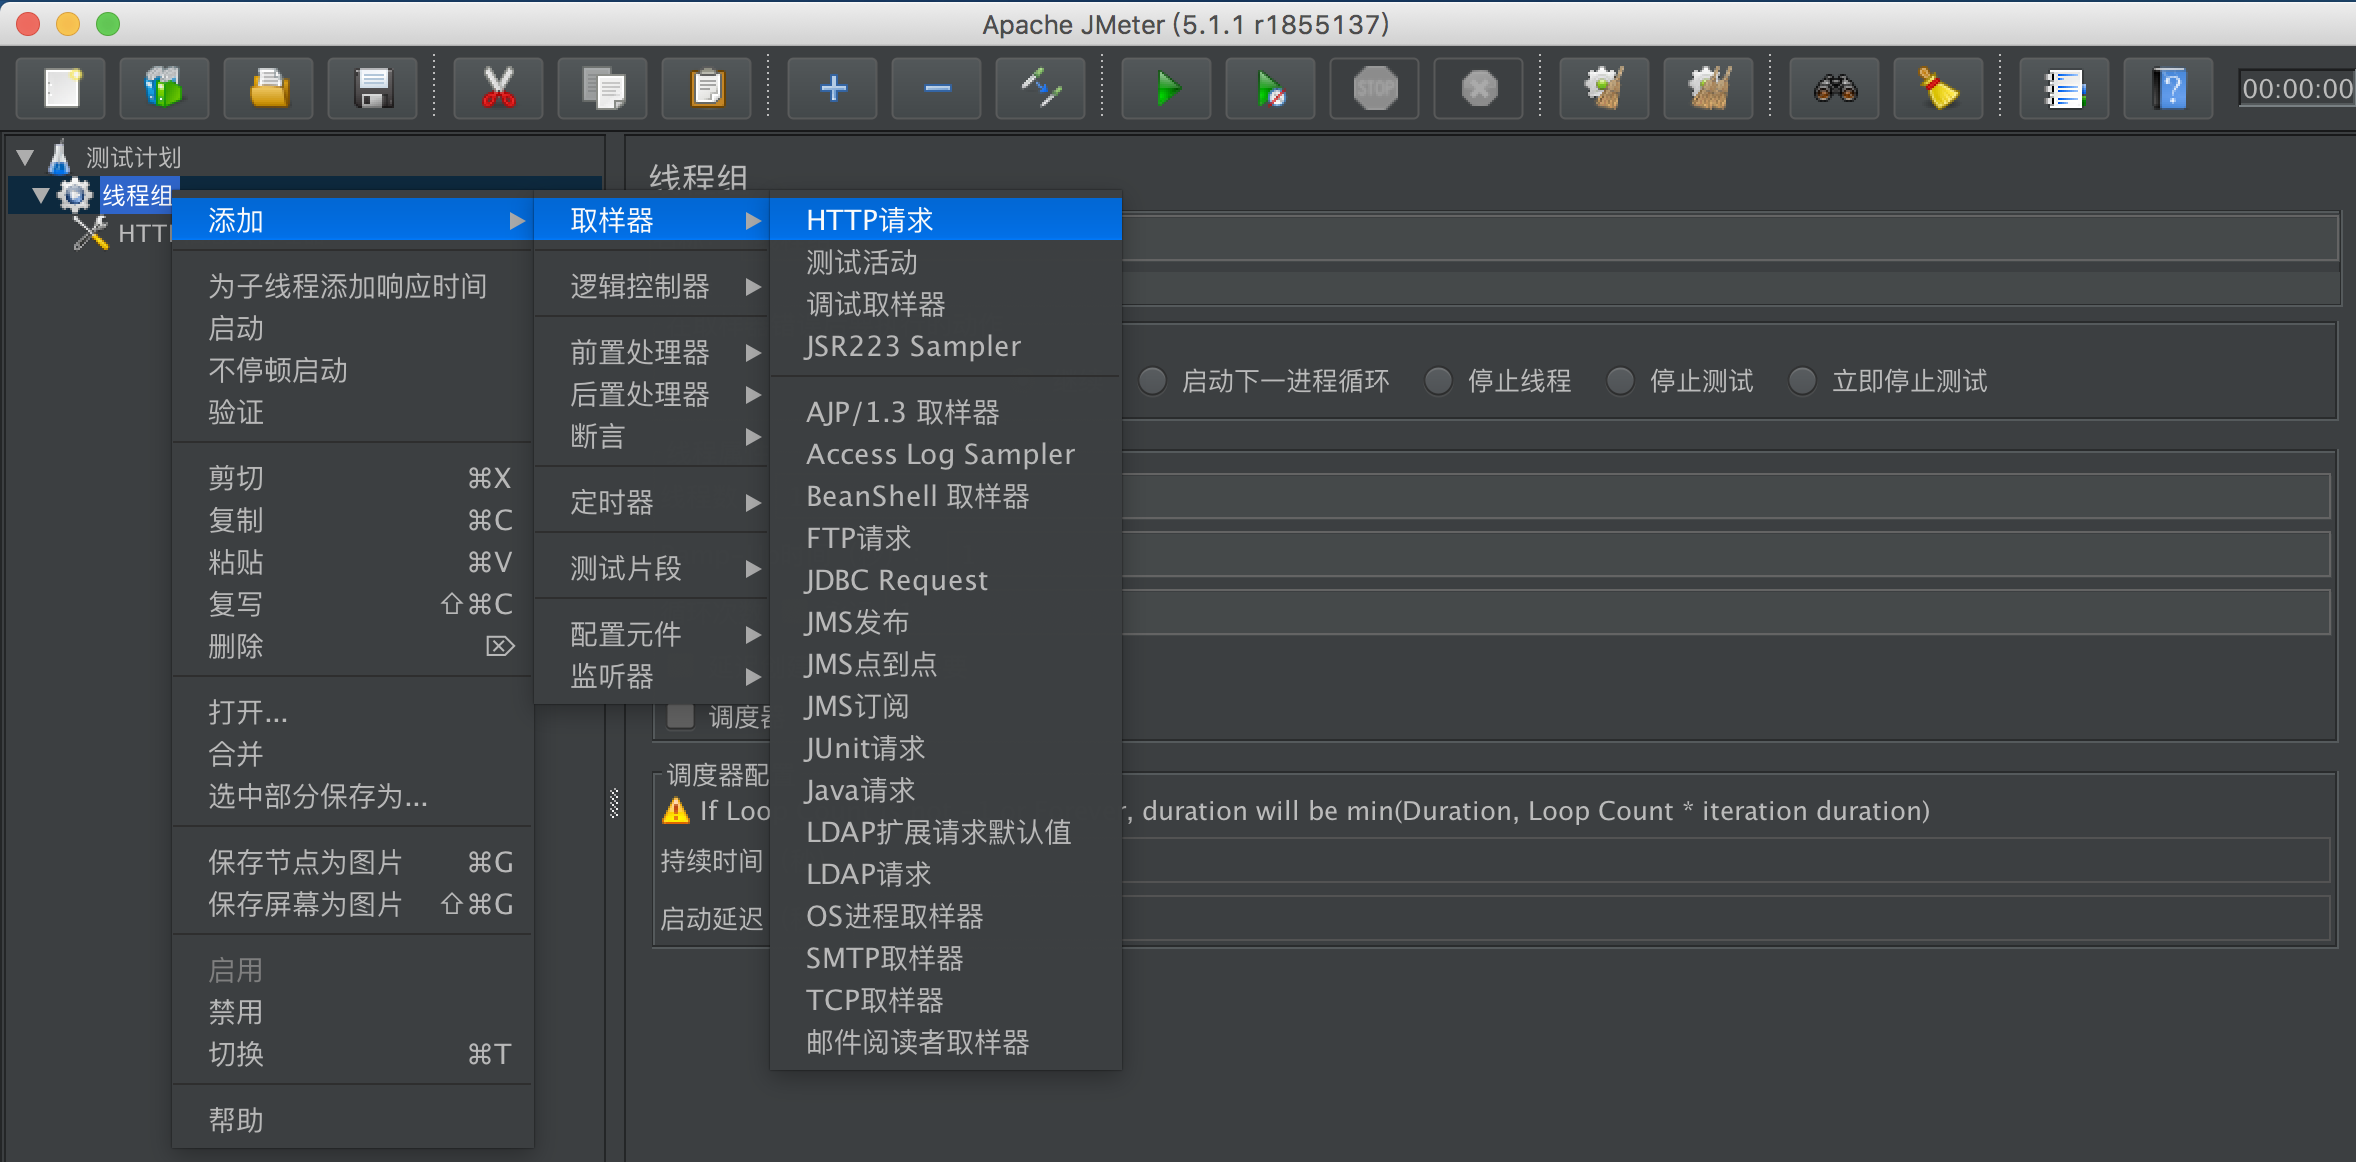Choose TCP取样器 menu item

point(946,1000)
